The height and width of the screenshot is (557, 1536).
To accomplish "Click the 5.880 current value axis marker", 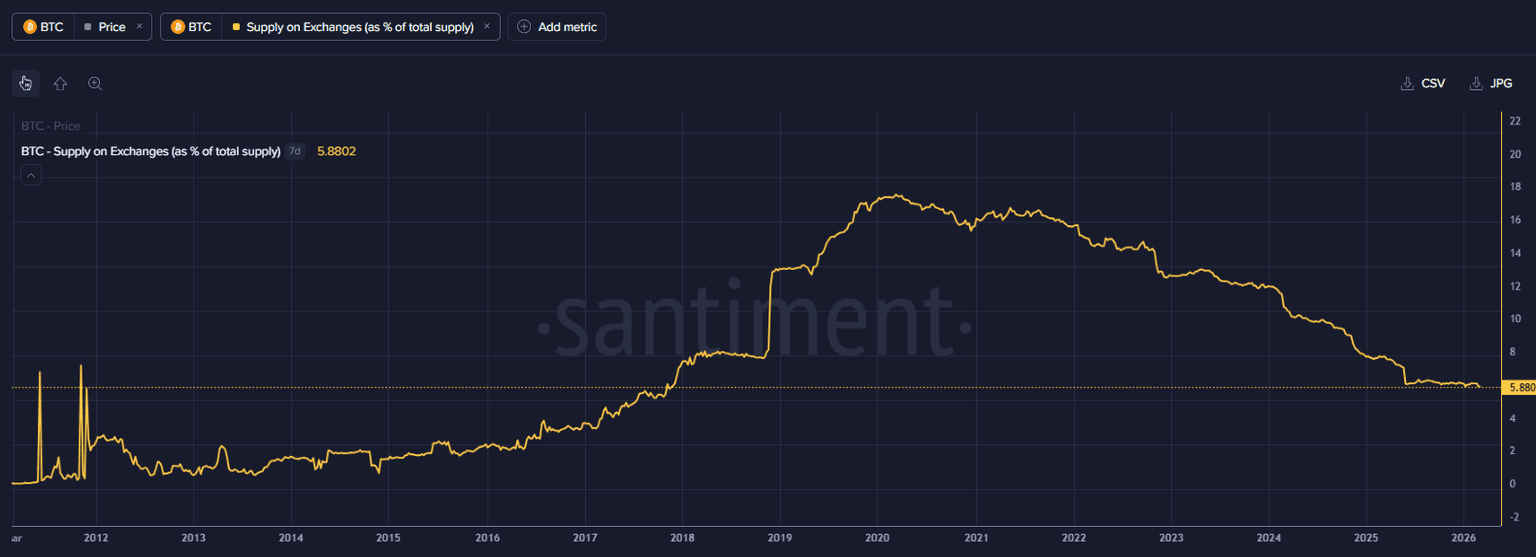I will (x=1520, y=387).
